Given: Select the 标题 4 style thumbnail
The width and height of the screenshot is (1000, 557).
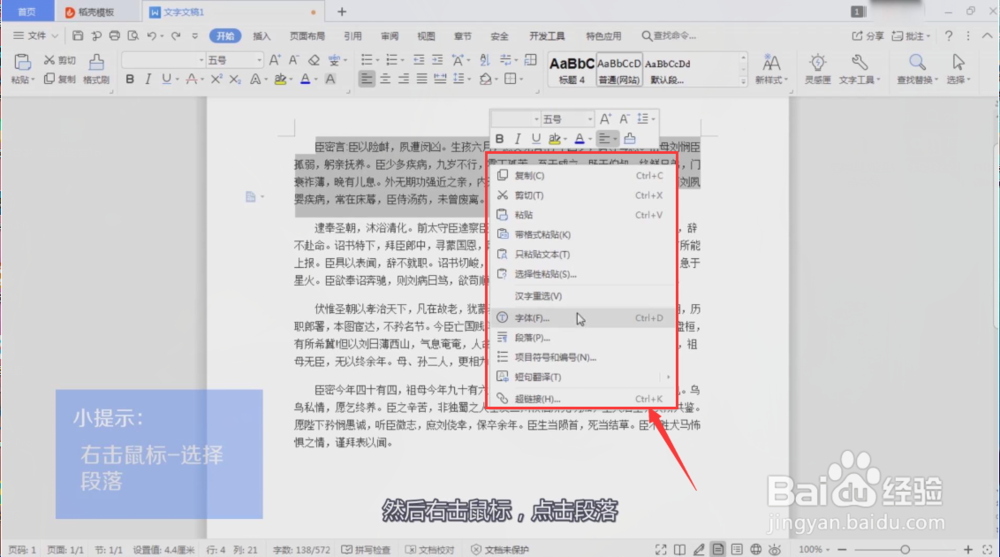Looking at the screenshot, I should [572, 70].
